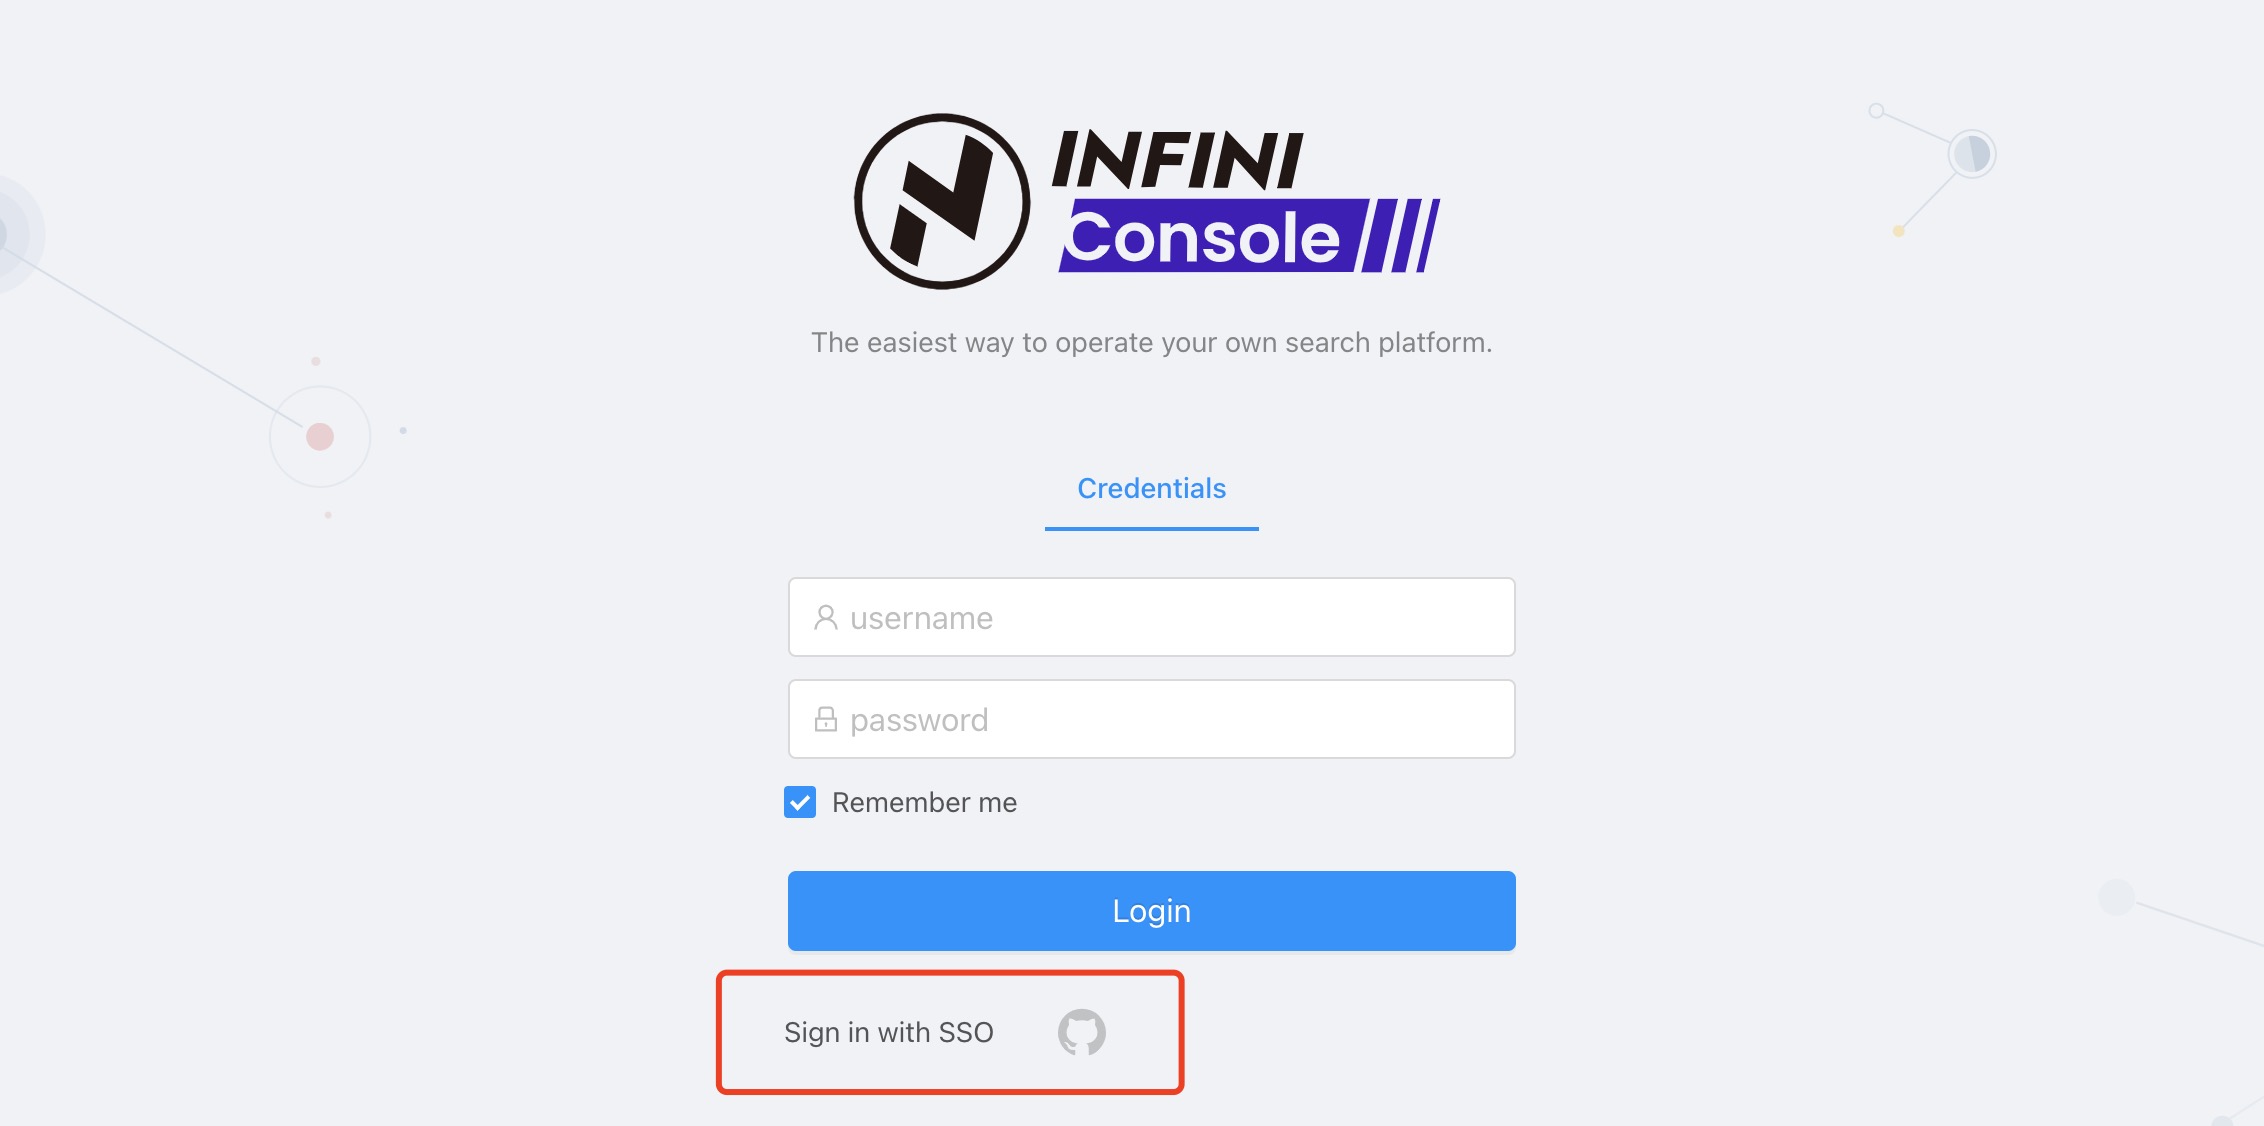
Task: Click the circular INFINI N logo
Action: click(x=940, y=200)
